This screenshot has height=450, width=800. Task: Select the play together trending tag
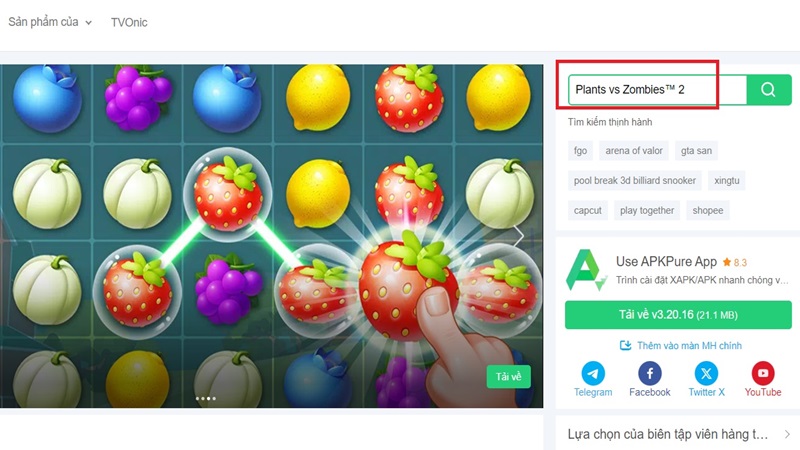(647, 210)
